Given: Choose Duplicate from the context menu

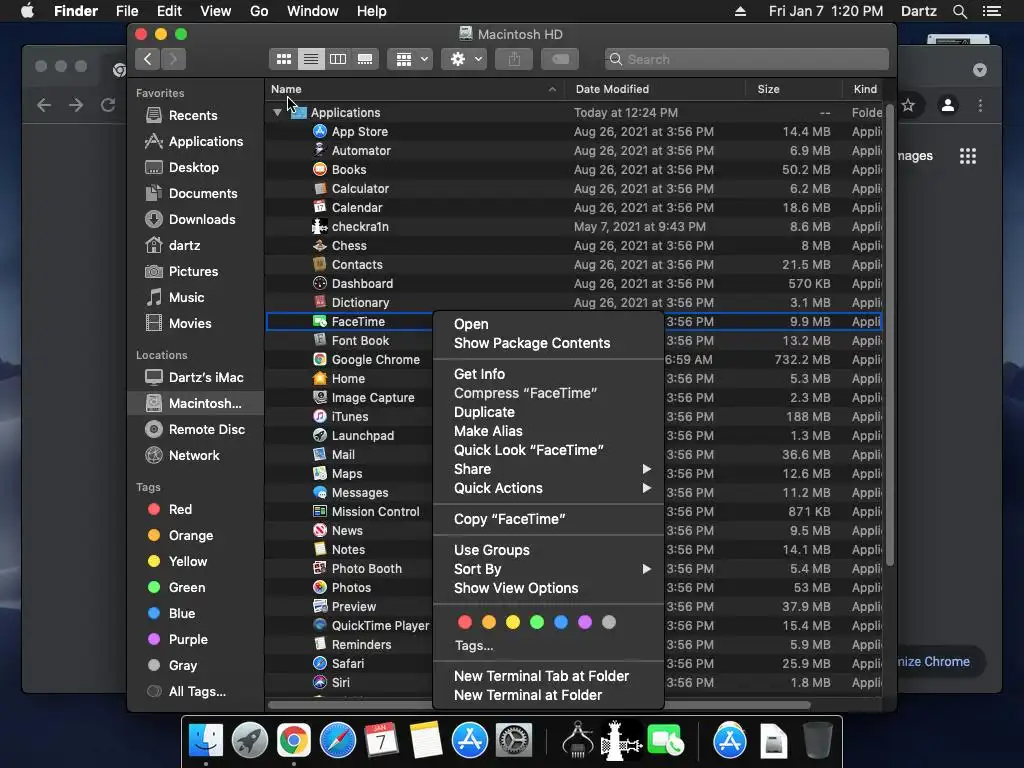Looking at the screenshot, I should tap(549, 412).
